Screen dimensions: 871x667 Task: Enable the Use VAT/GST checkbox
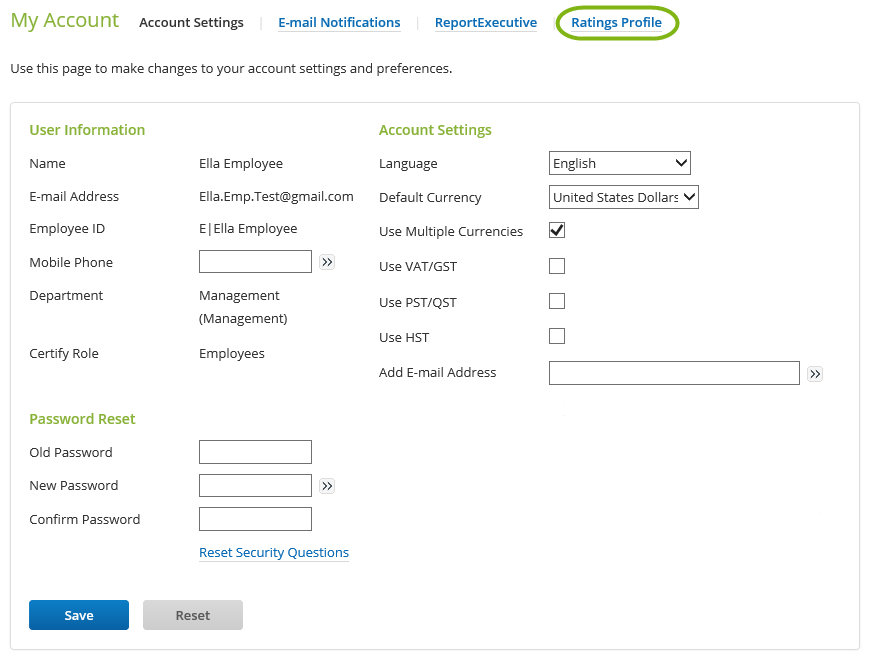click(x=557, y=266)
